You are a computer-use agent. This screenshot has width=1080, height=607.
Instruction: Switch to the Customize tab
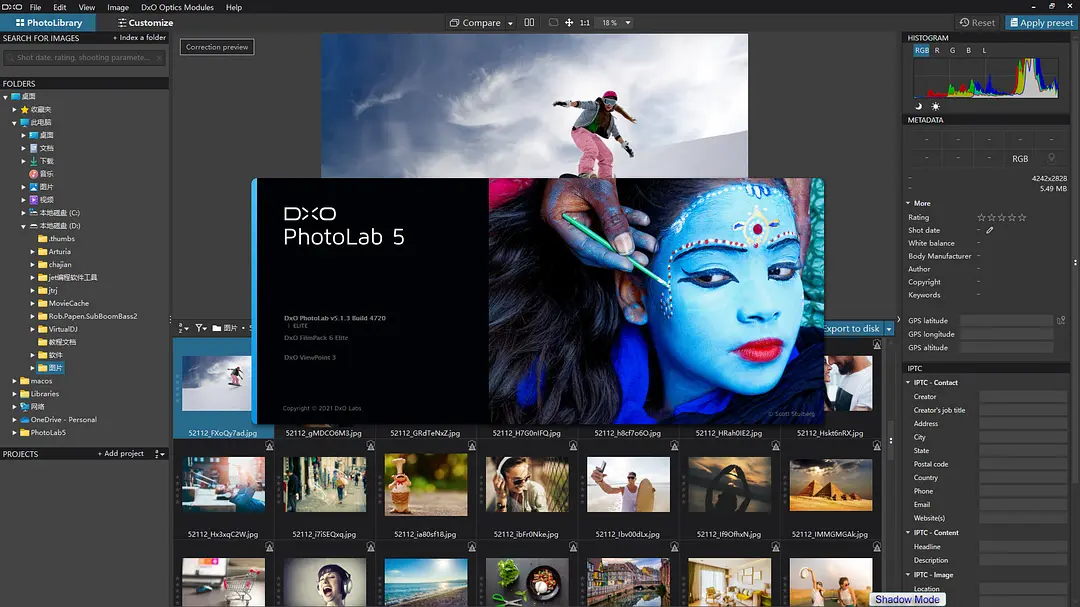(145, 23)
